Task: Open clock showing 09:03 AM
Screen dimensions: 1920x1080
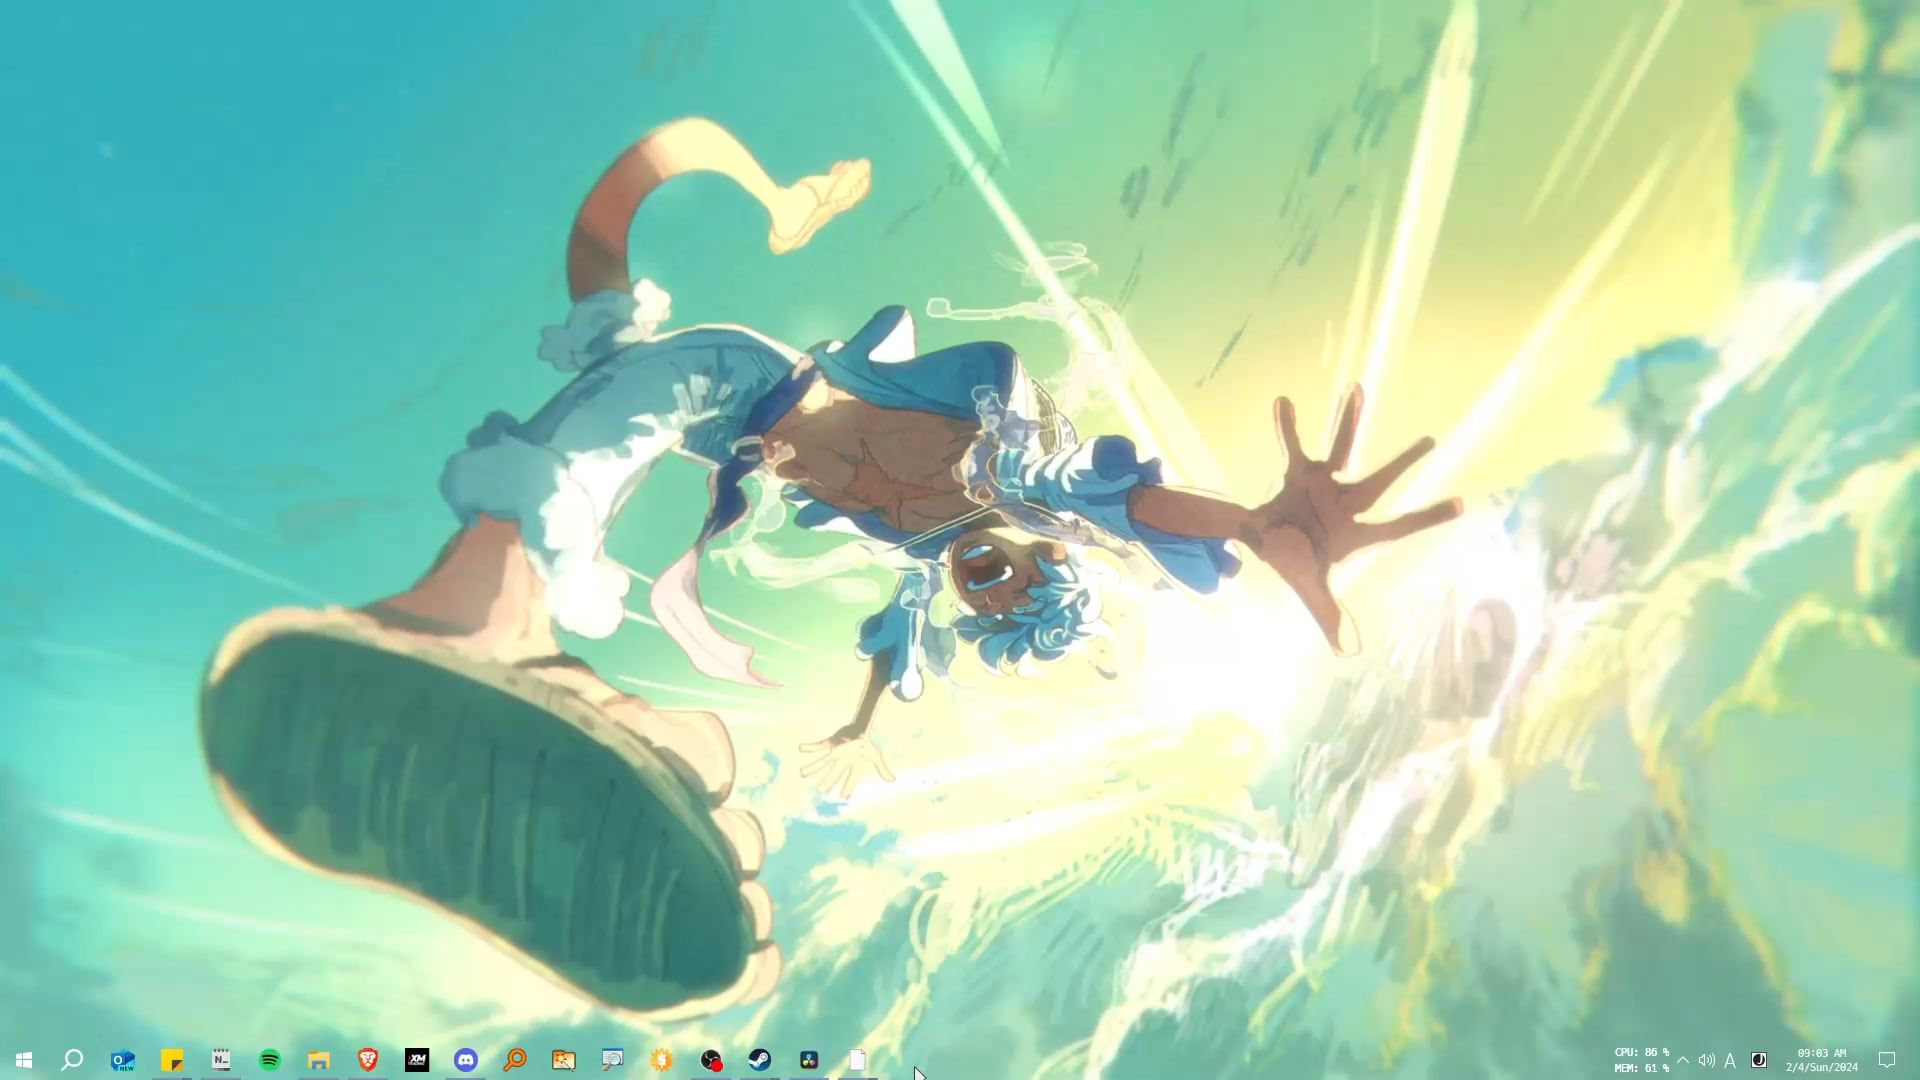Action: click(x=1822, y=1060)
